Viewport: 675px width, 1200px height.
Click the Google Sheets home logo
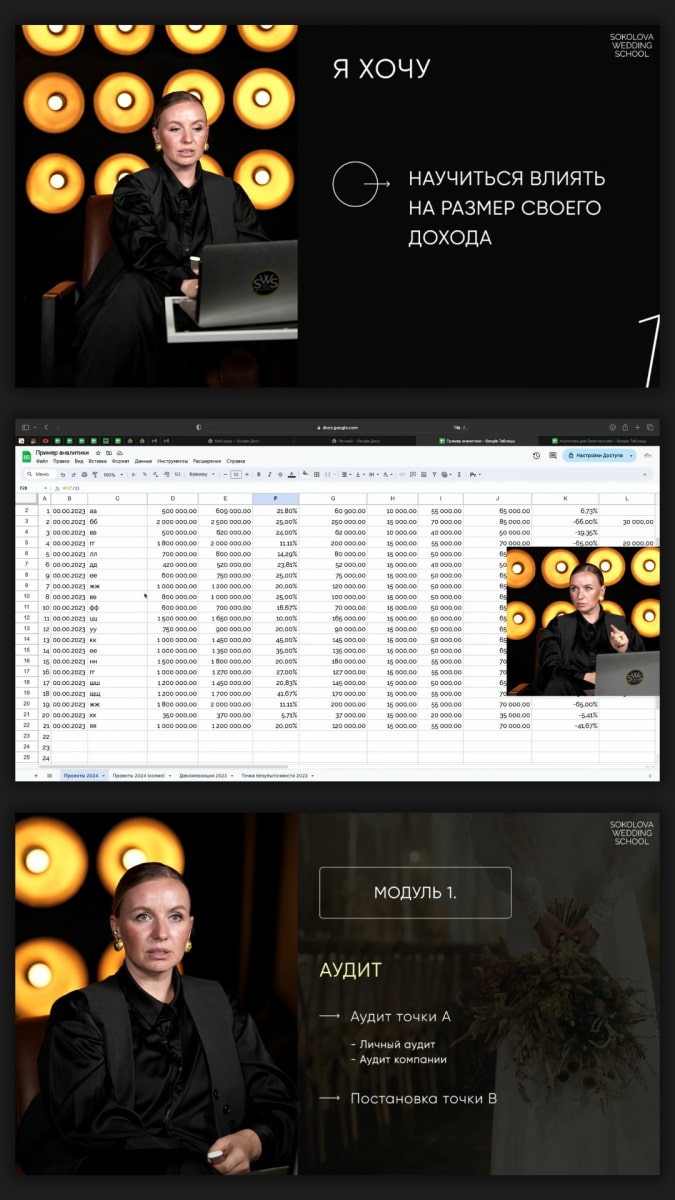pos(27,456)
